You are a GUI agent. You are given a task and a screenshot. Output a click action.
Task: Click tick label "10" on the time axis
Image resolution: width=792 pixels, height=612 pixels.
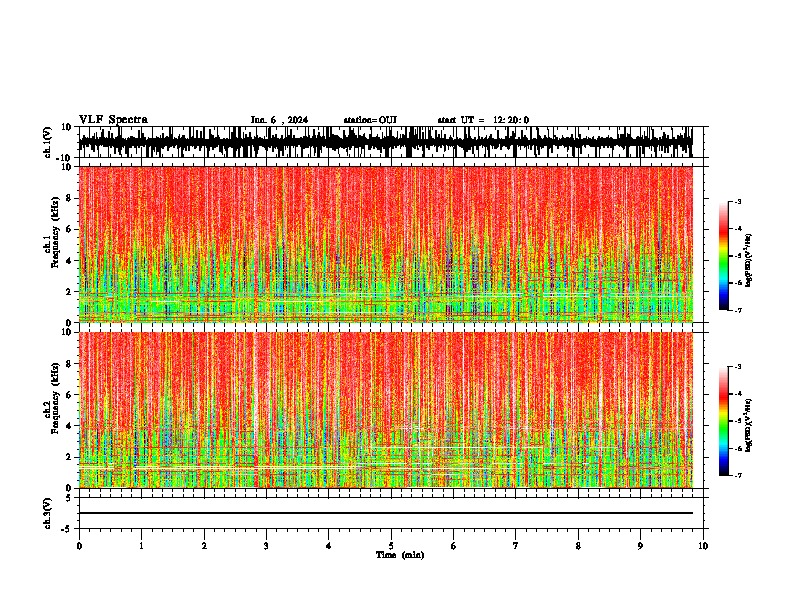[x=703, y=546]
